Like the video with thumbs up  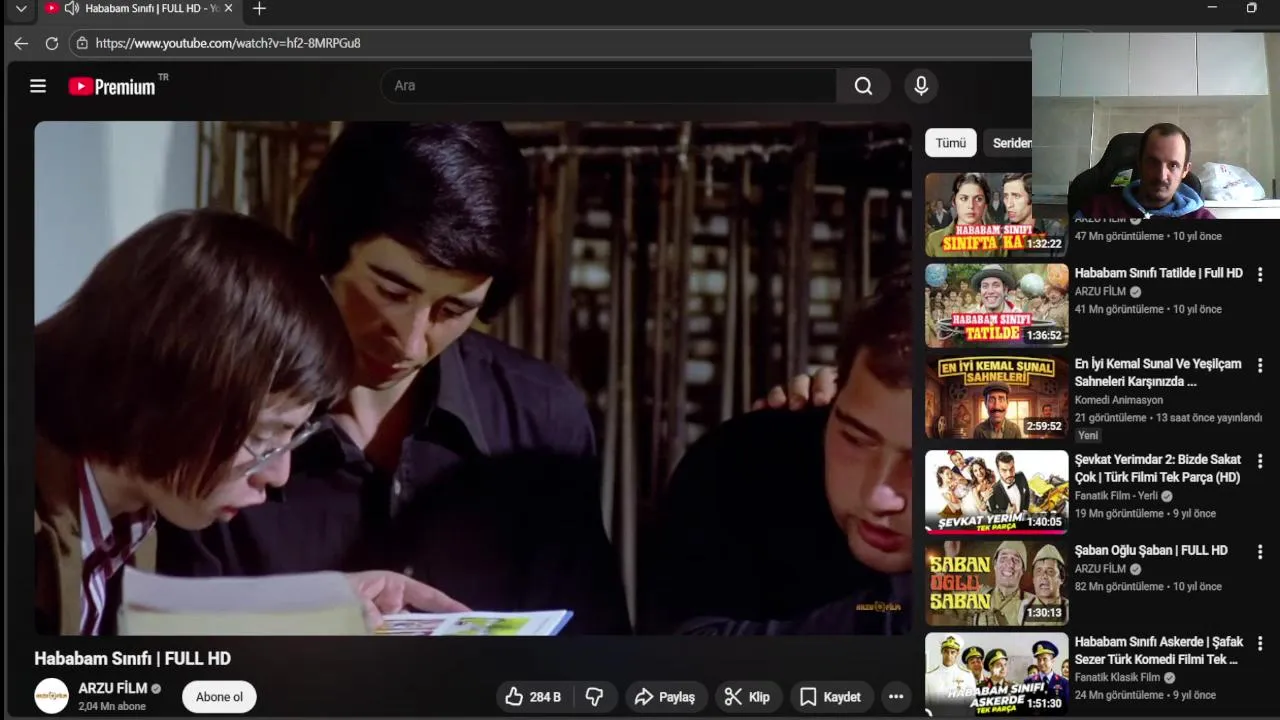coord(533,697)
